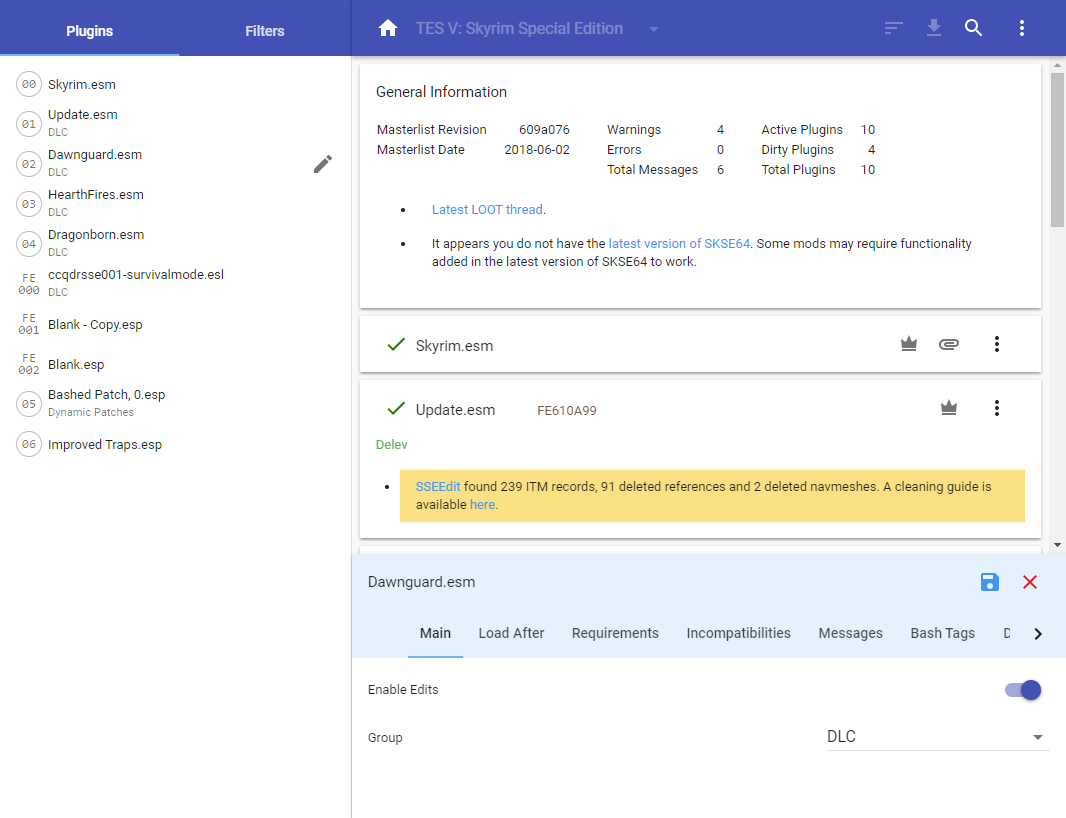1066x818 pixels.
Task: Save Dawnguard.esm metadata with floppy icon
Action: (990, 582)
